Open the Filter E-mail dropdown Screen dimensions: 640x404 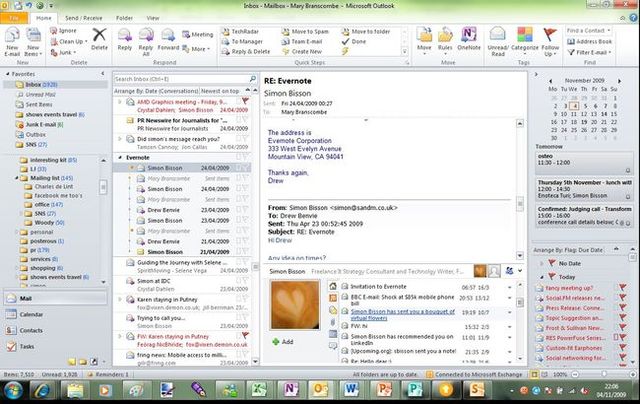tap(590, 52)
